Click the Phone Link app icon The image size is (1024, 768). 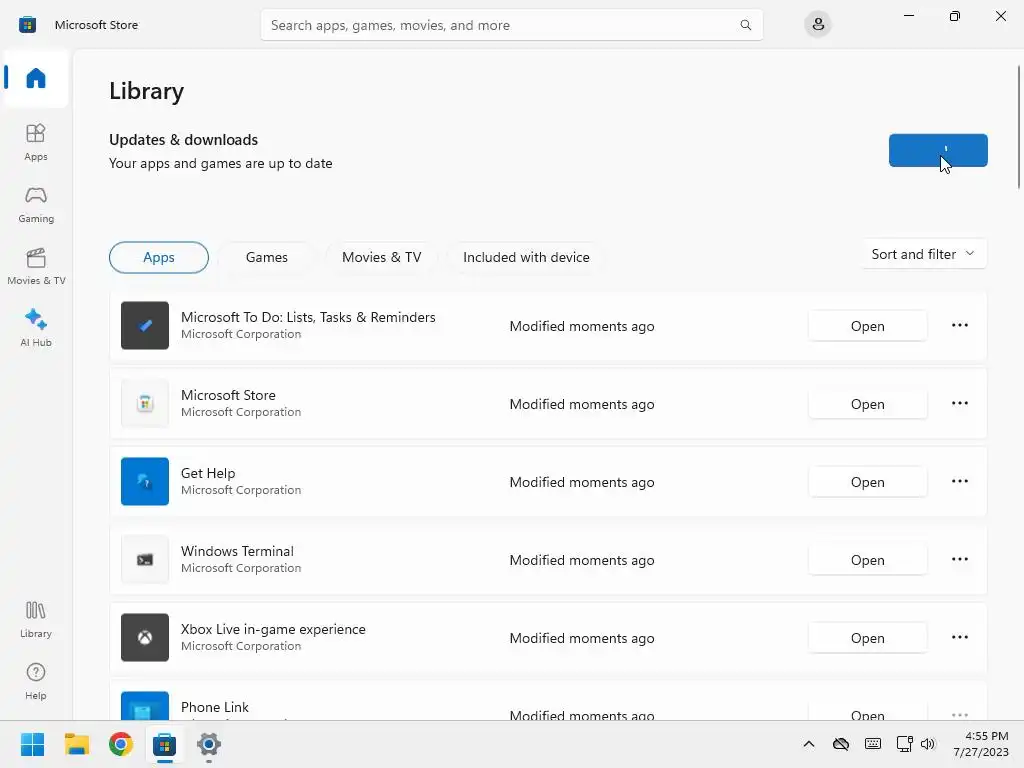pos(145,706)
